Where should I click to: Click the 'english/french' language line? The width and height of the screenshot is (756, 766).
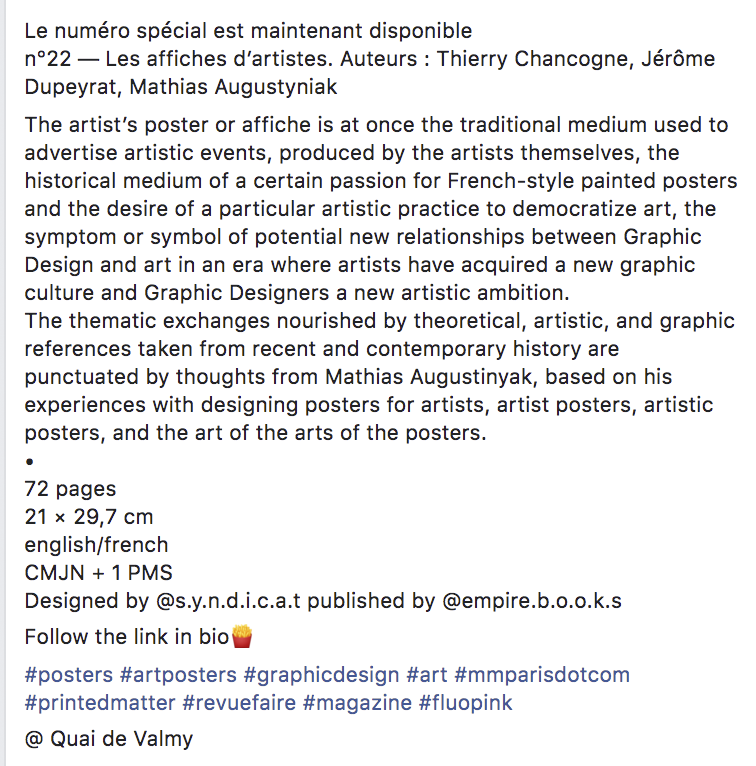[x=96, y=545]
